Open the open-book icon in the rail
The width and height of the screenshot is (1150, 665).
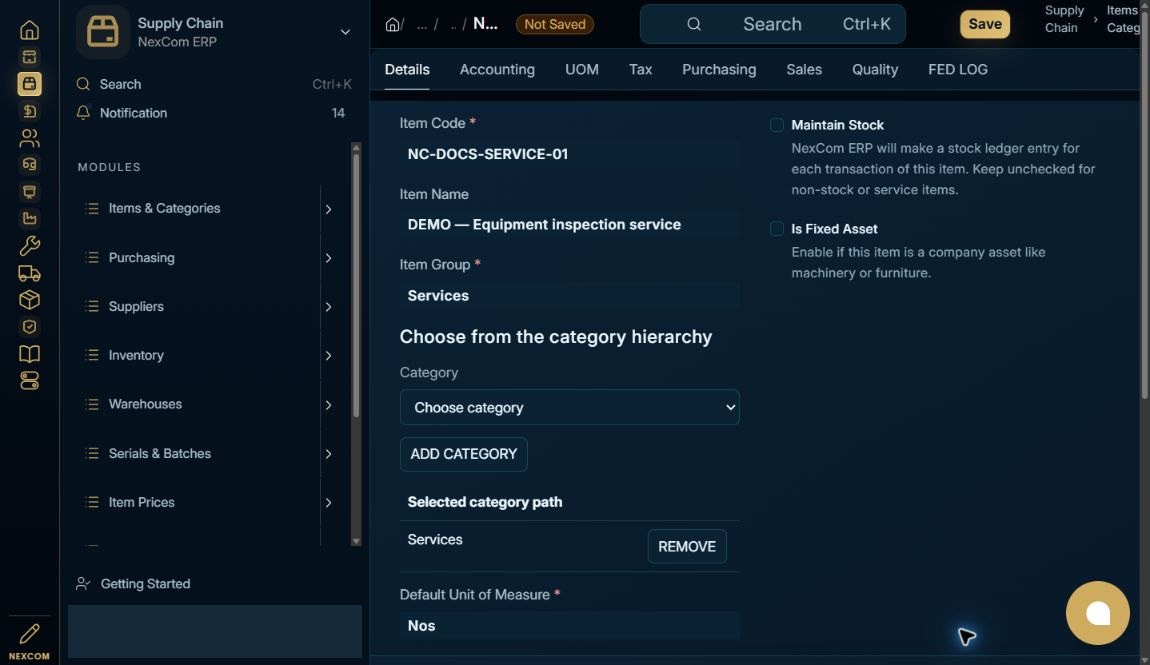tap(29, 354)
